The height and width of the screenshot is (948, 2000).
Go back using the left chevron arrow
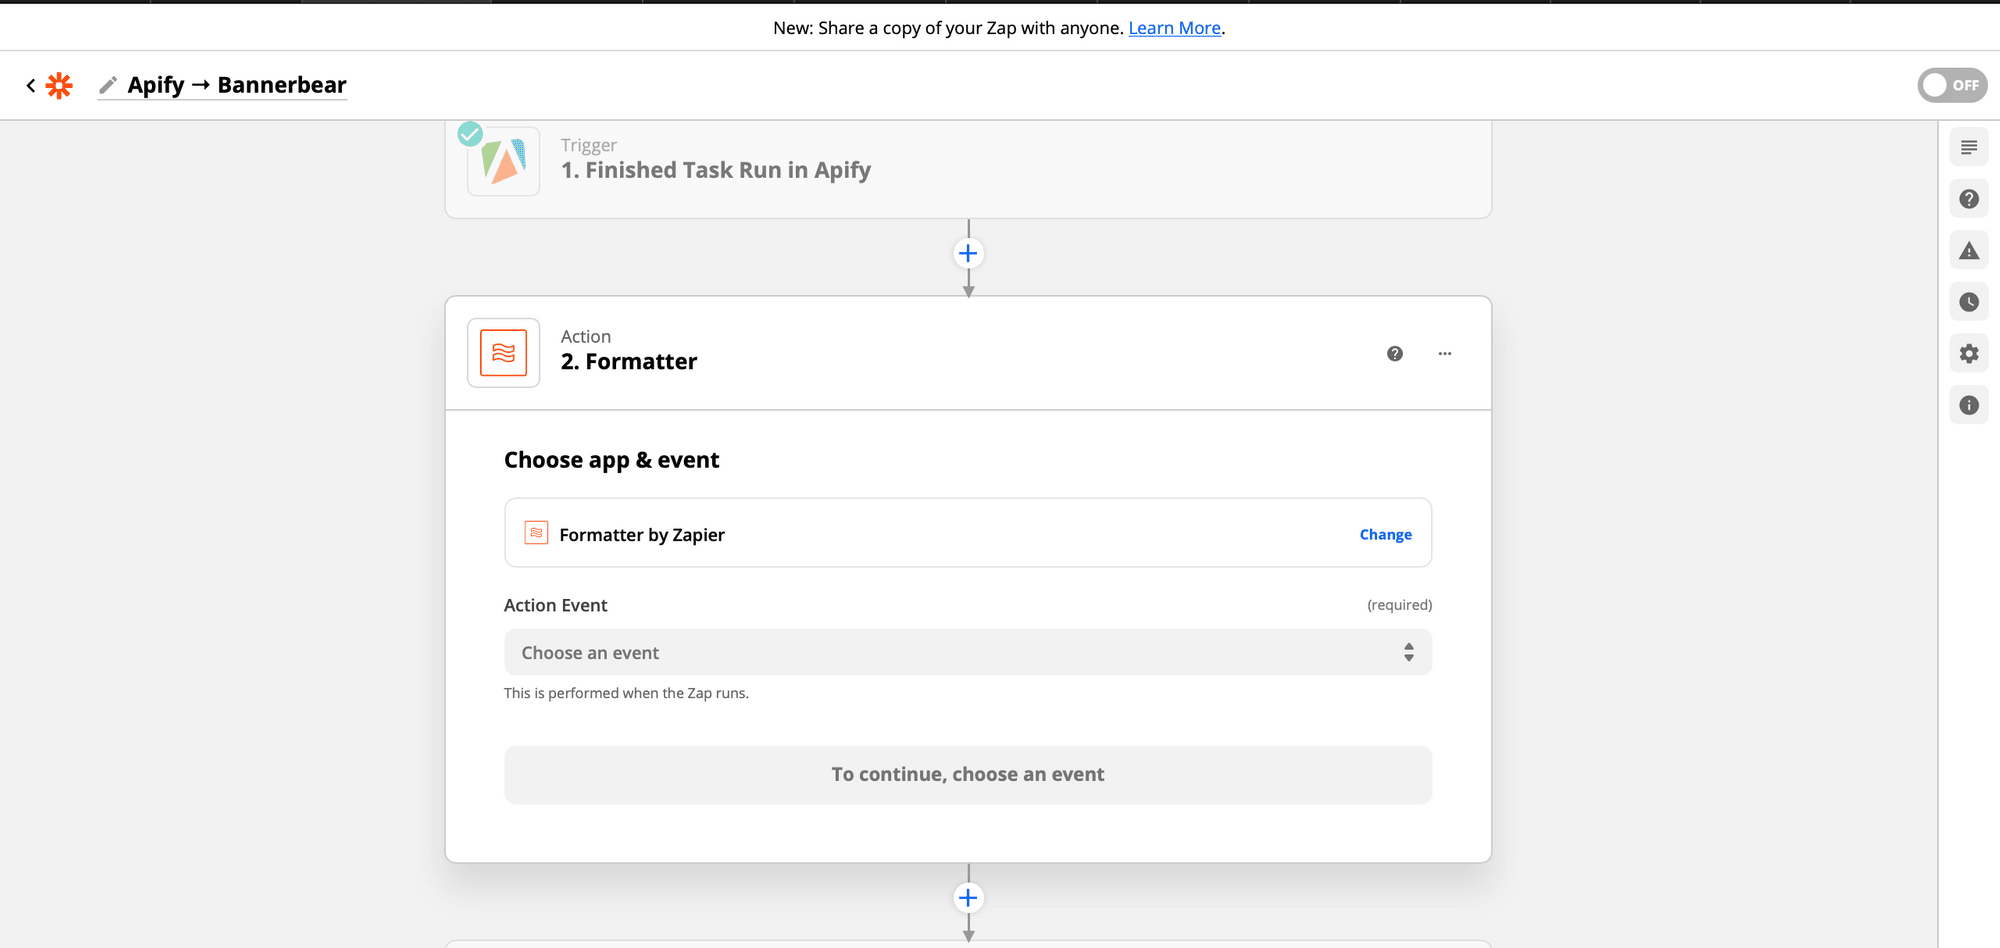31,86
